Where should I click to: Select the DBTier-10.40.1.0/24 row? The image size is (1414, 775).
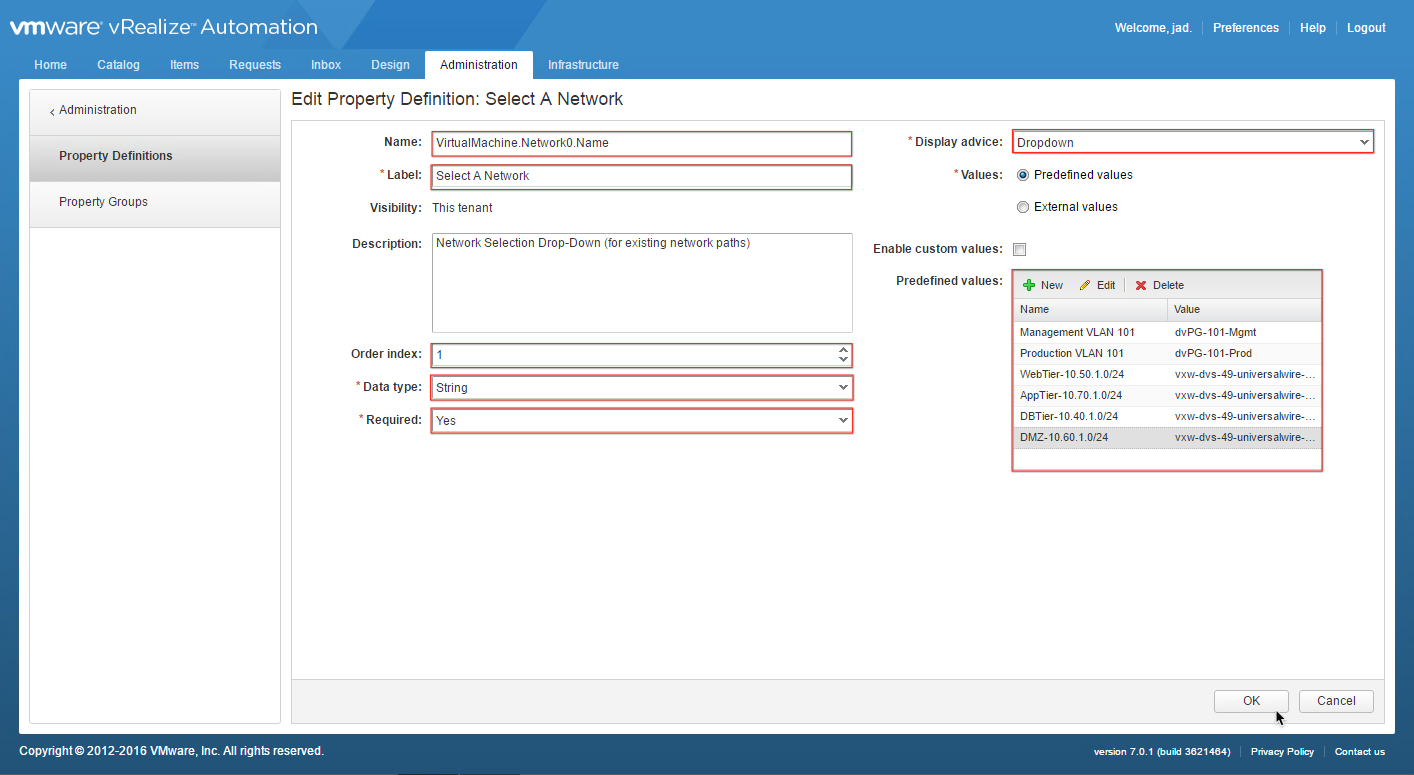(x=1167, y=416)
